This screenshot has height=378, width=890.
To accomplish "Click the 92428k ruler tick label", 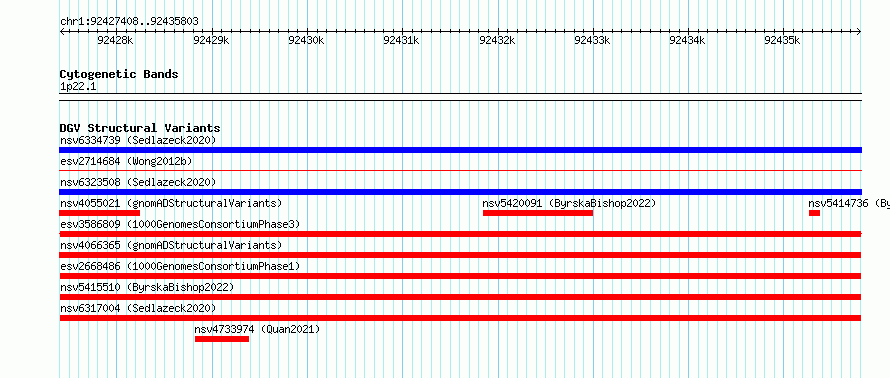I will click(x=115, y=40).
